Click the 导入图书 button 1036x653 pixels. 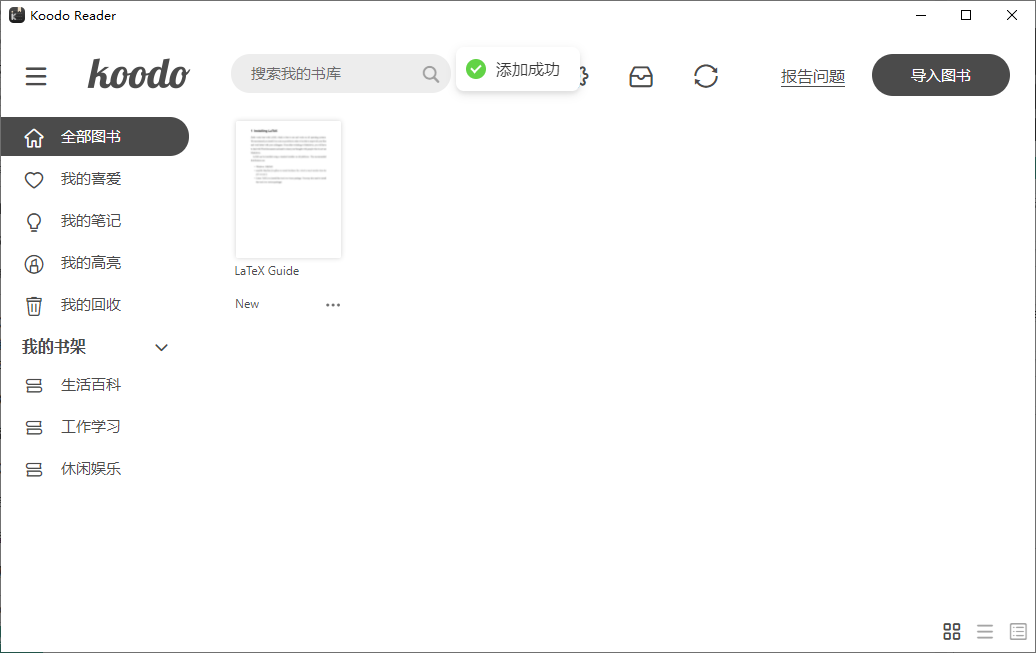point(940,75)
